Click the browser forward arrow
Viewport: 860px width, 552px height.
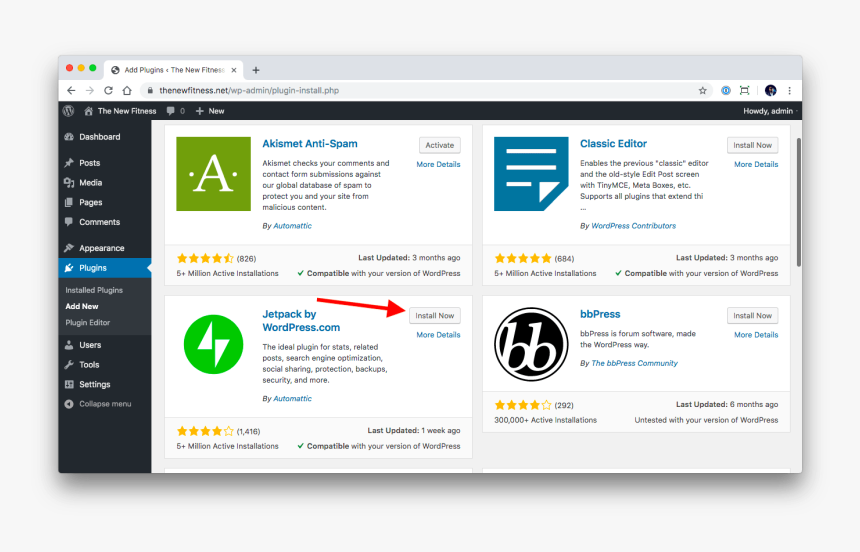90,91
